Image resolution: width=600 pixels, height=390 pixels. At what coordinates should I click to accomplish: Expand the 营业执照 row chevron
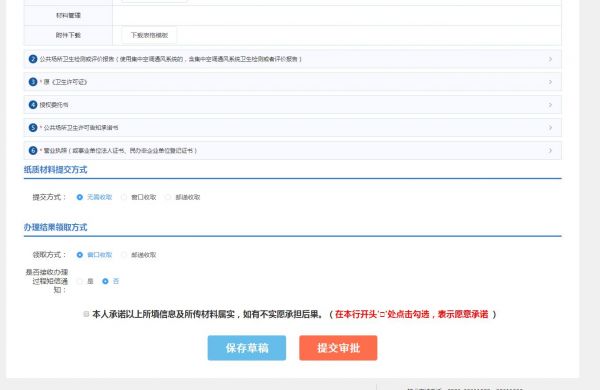[550, 150]
